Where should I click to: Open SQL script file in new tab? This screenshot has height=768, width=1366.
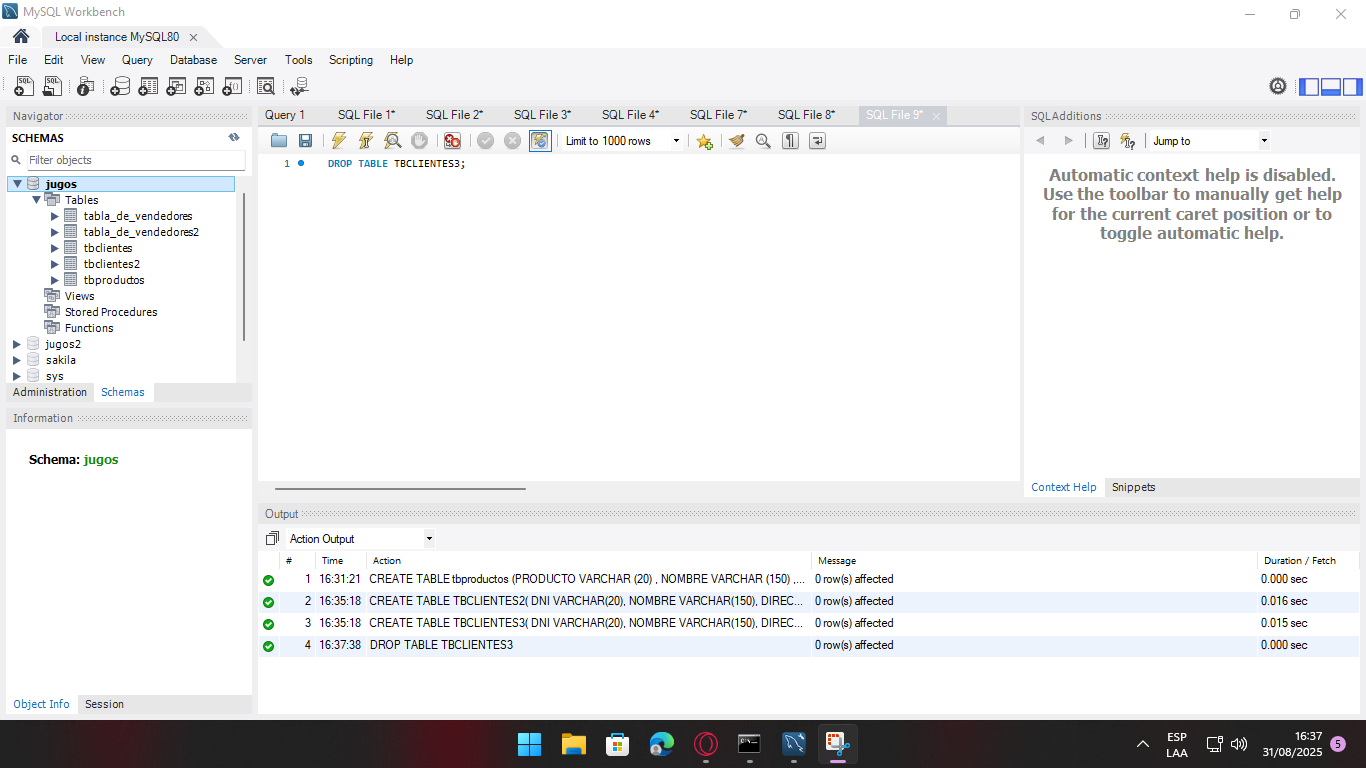tap(53, 87)
